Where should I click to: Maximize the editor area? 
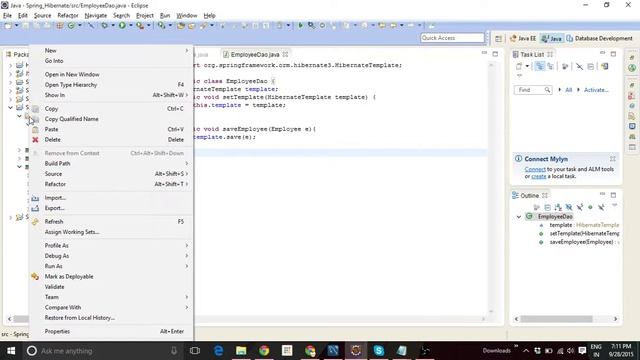point(495,53)
